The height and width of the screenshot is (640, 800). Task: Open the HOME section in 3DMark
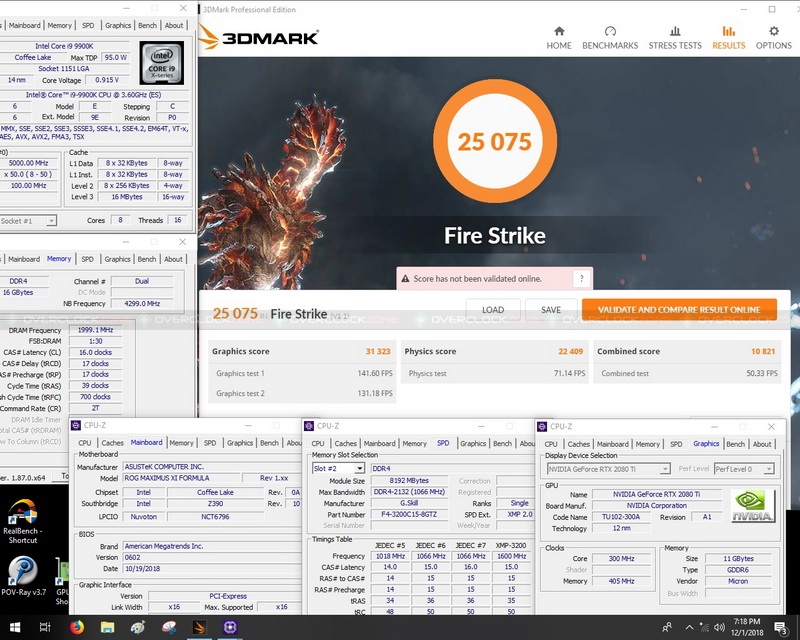(559, 38)
